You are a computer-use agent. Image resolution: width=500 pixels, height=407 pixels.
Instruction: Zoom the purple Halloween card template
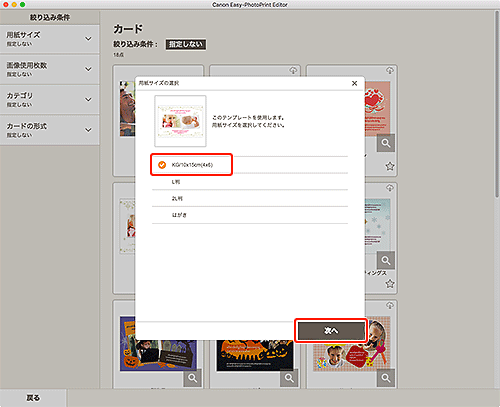(192, 378)
